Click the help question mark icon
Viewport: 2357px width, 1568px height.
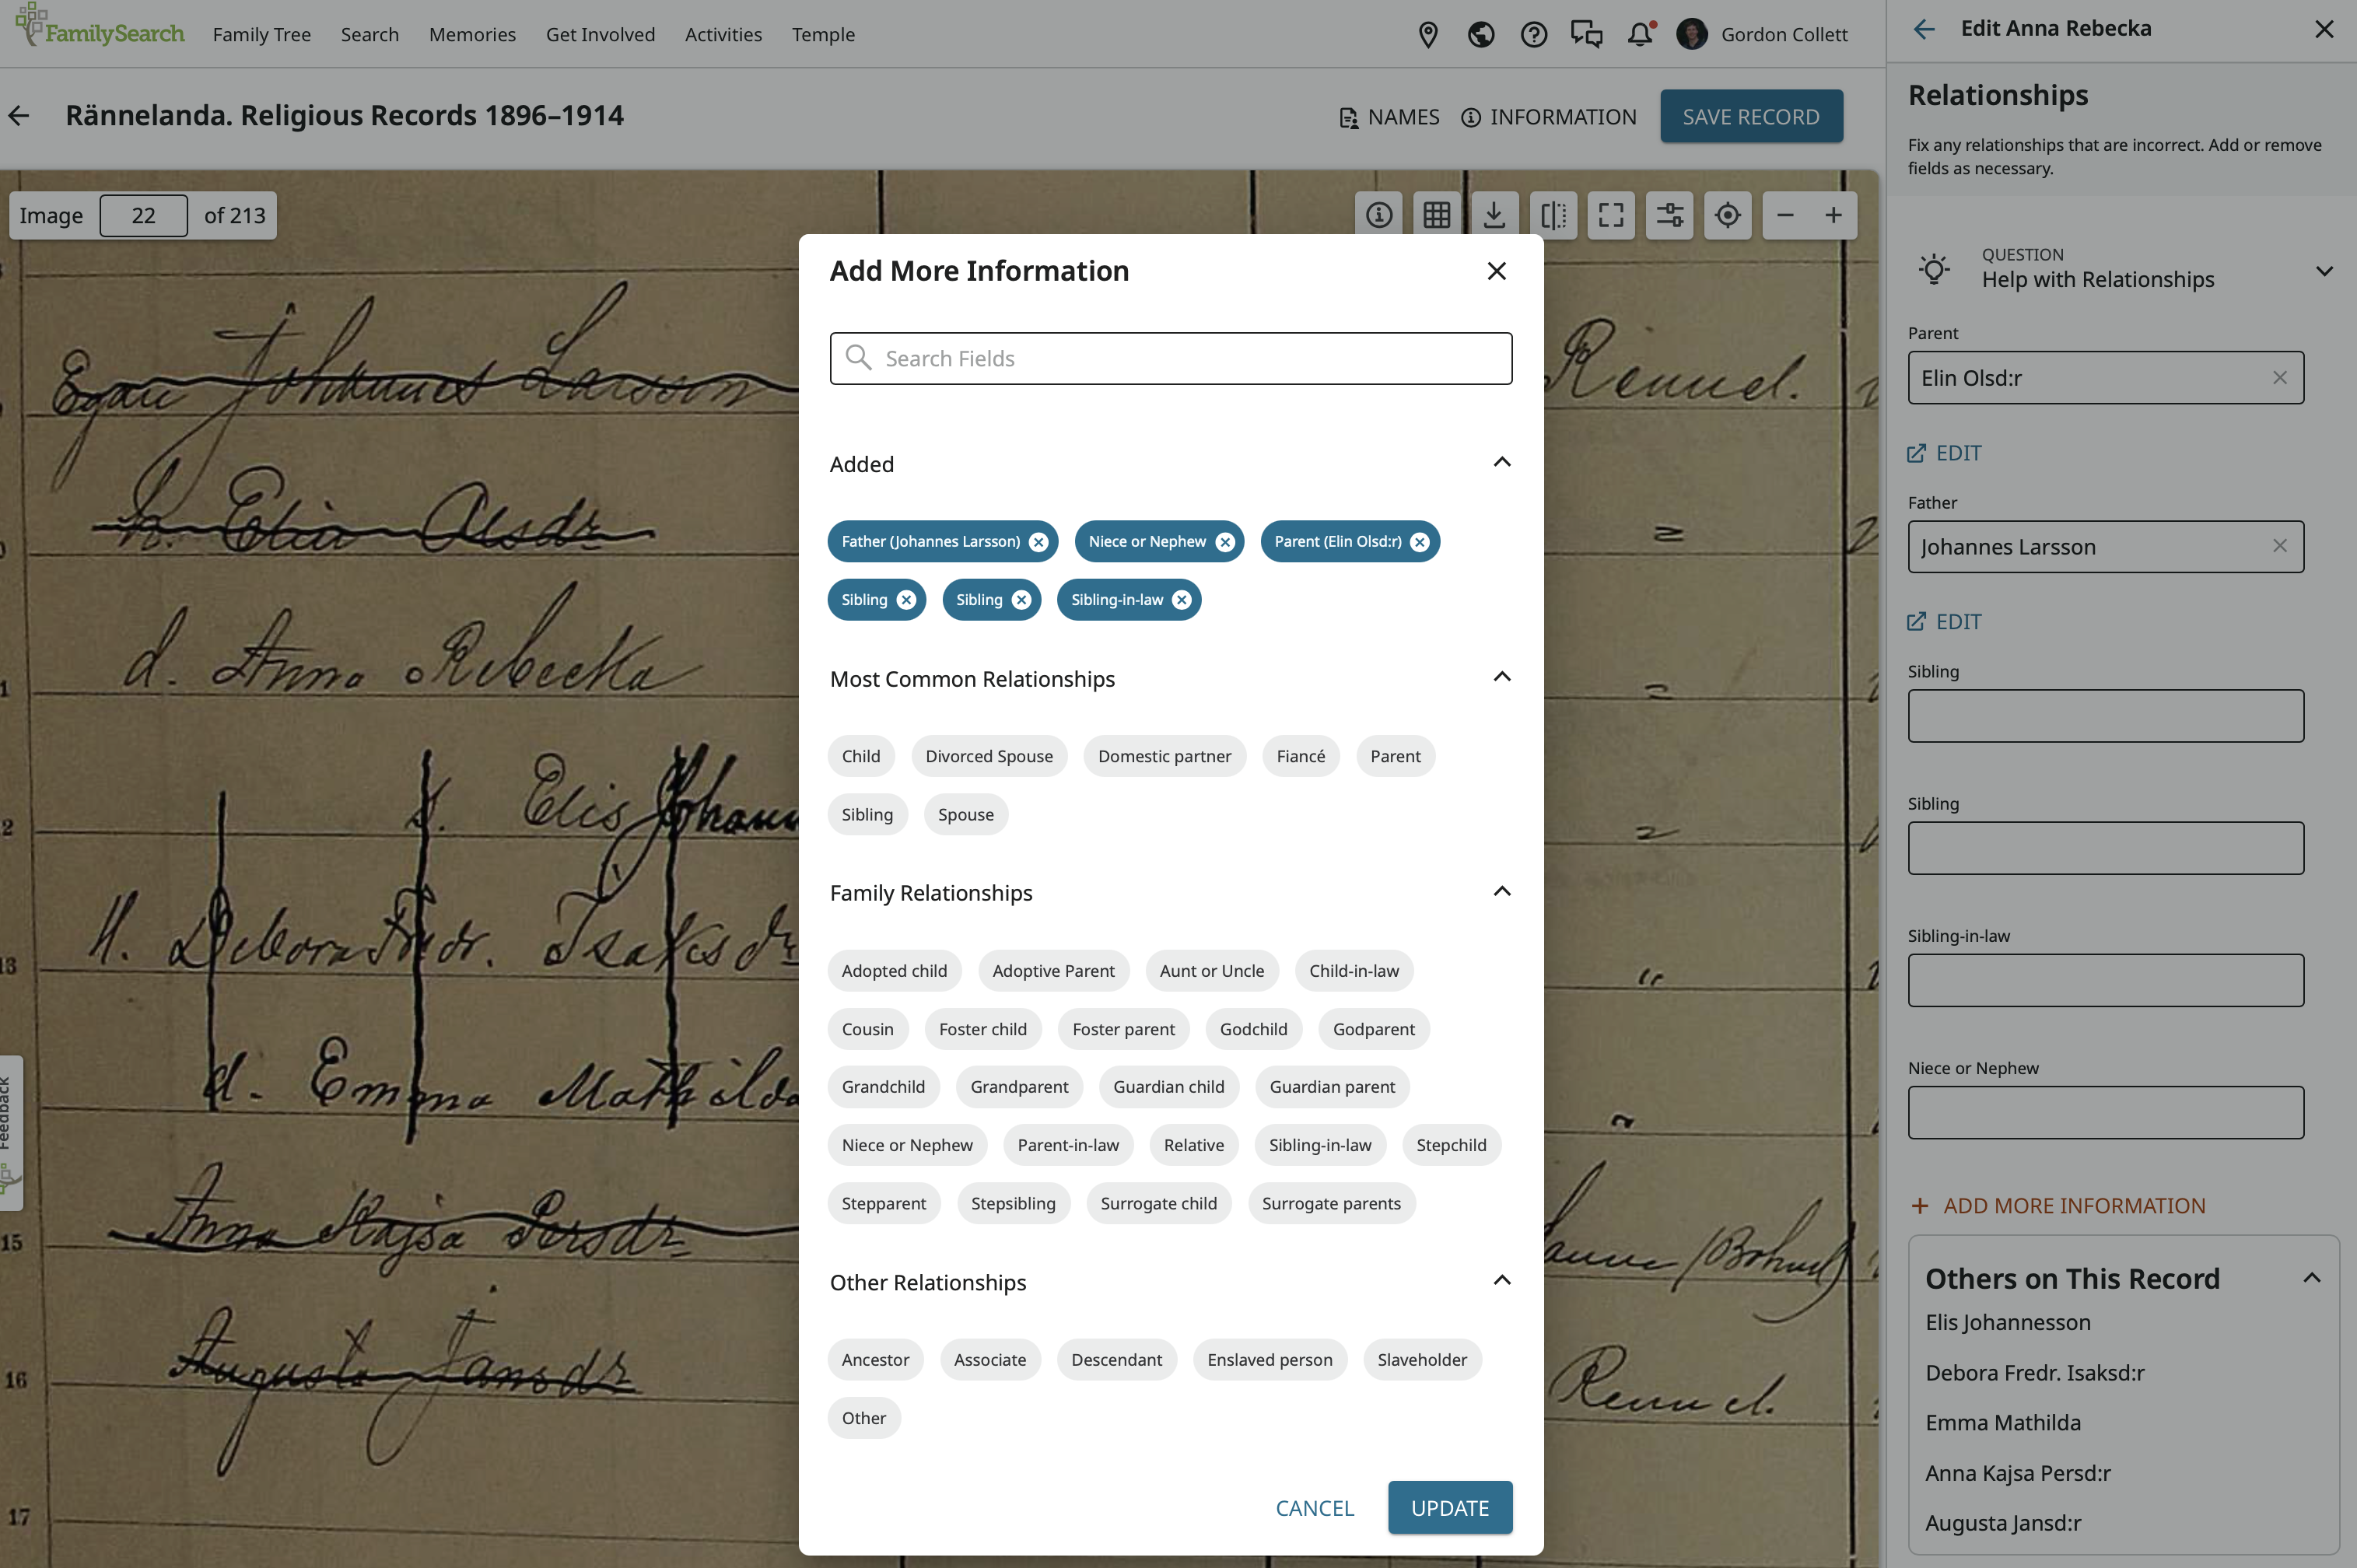click(1533, 35)
